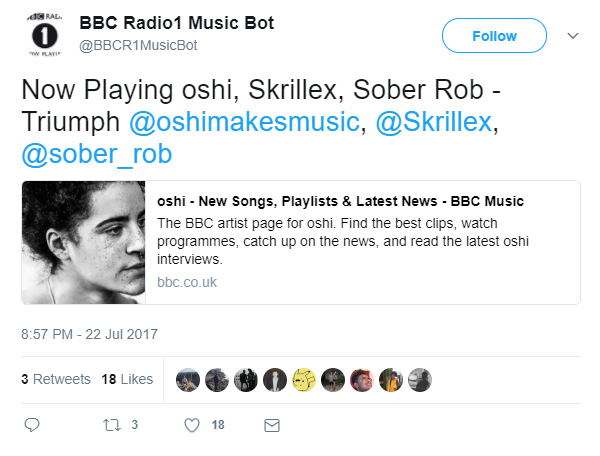The height and width of the screenshot is (456, 600).
Task: Click the yellow Pikachu liker avatar
Action: click(x=304, y=380)
